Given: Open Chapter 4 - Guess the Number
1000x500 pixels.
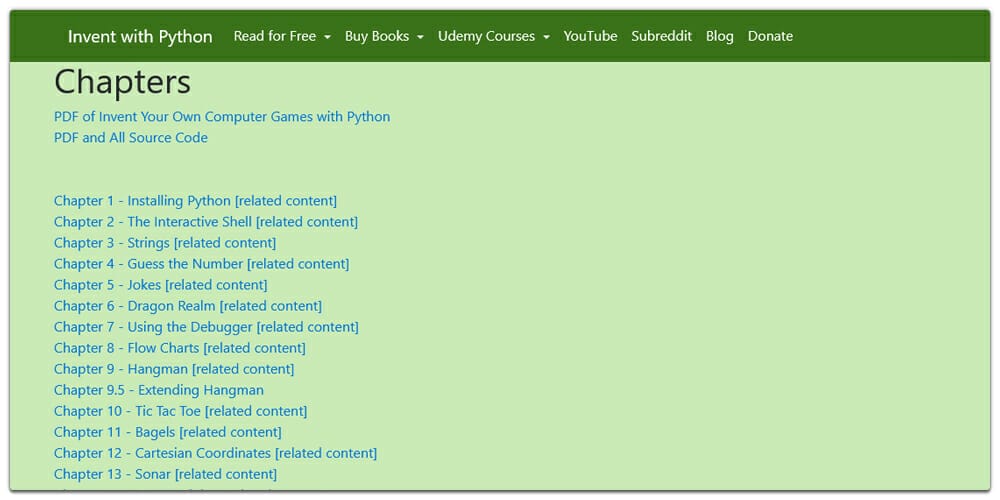Looking at the screenshot, I should click(x=149, y=264).
